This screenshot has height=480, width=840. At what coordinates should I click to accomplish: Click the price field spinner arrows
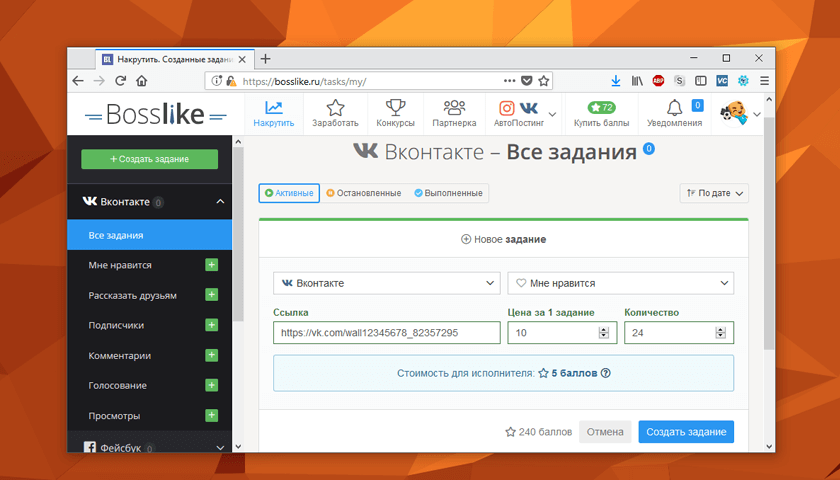[x=604, y=333]
